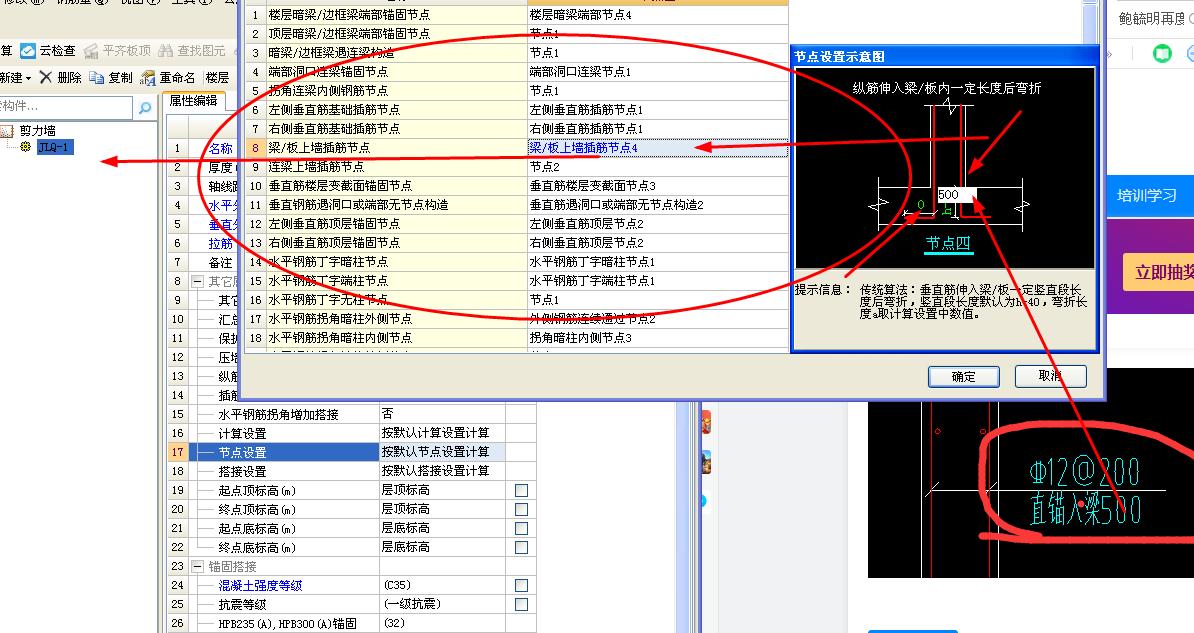Select row 垂直筋楼层变截面锚固节点

point(396,186)
